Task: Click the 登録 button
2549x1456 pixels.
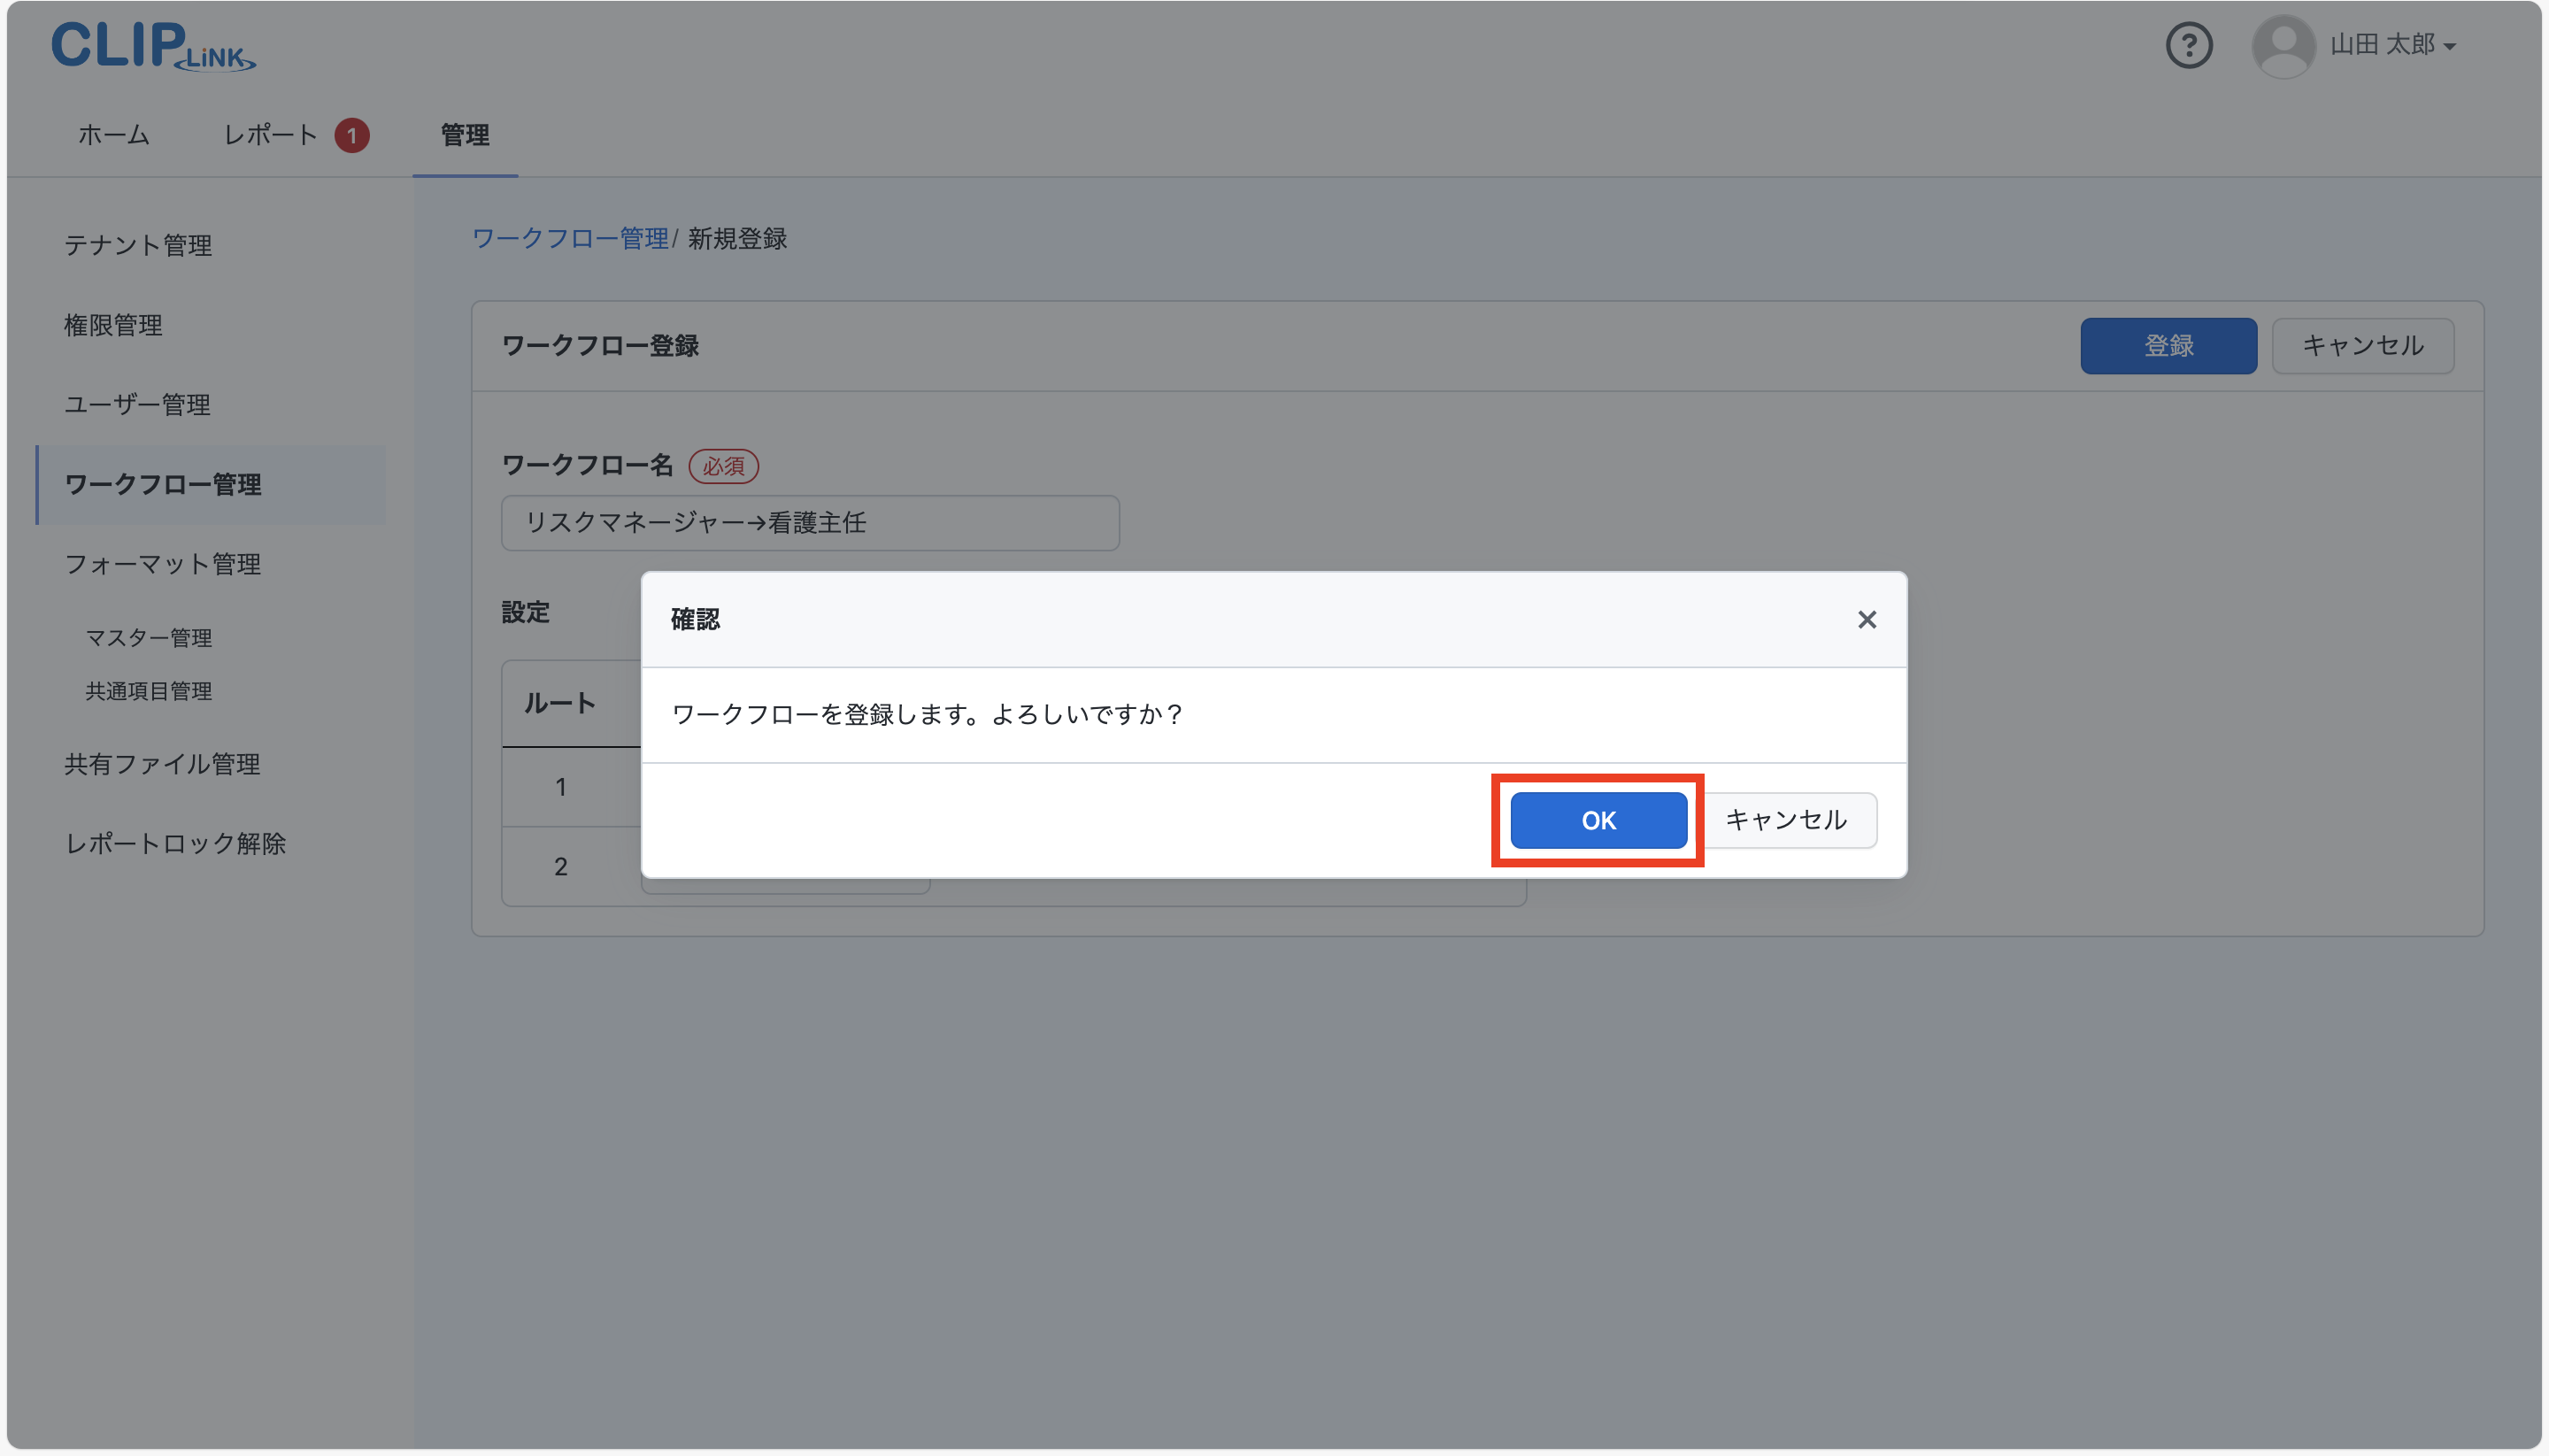Action: click(x=2167, y=345)
